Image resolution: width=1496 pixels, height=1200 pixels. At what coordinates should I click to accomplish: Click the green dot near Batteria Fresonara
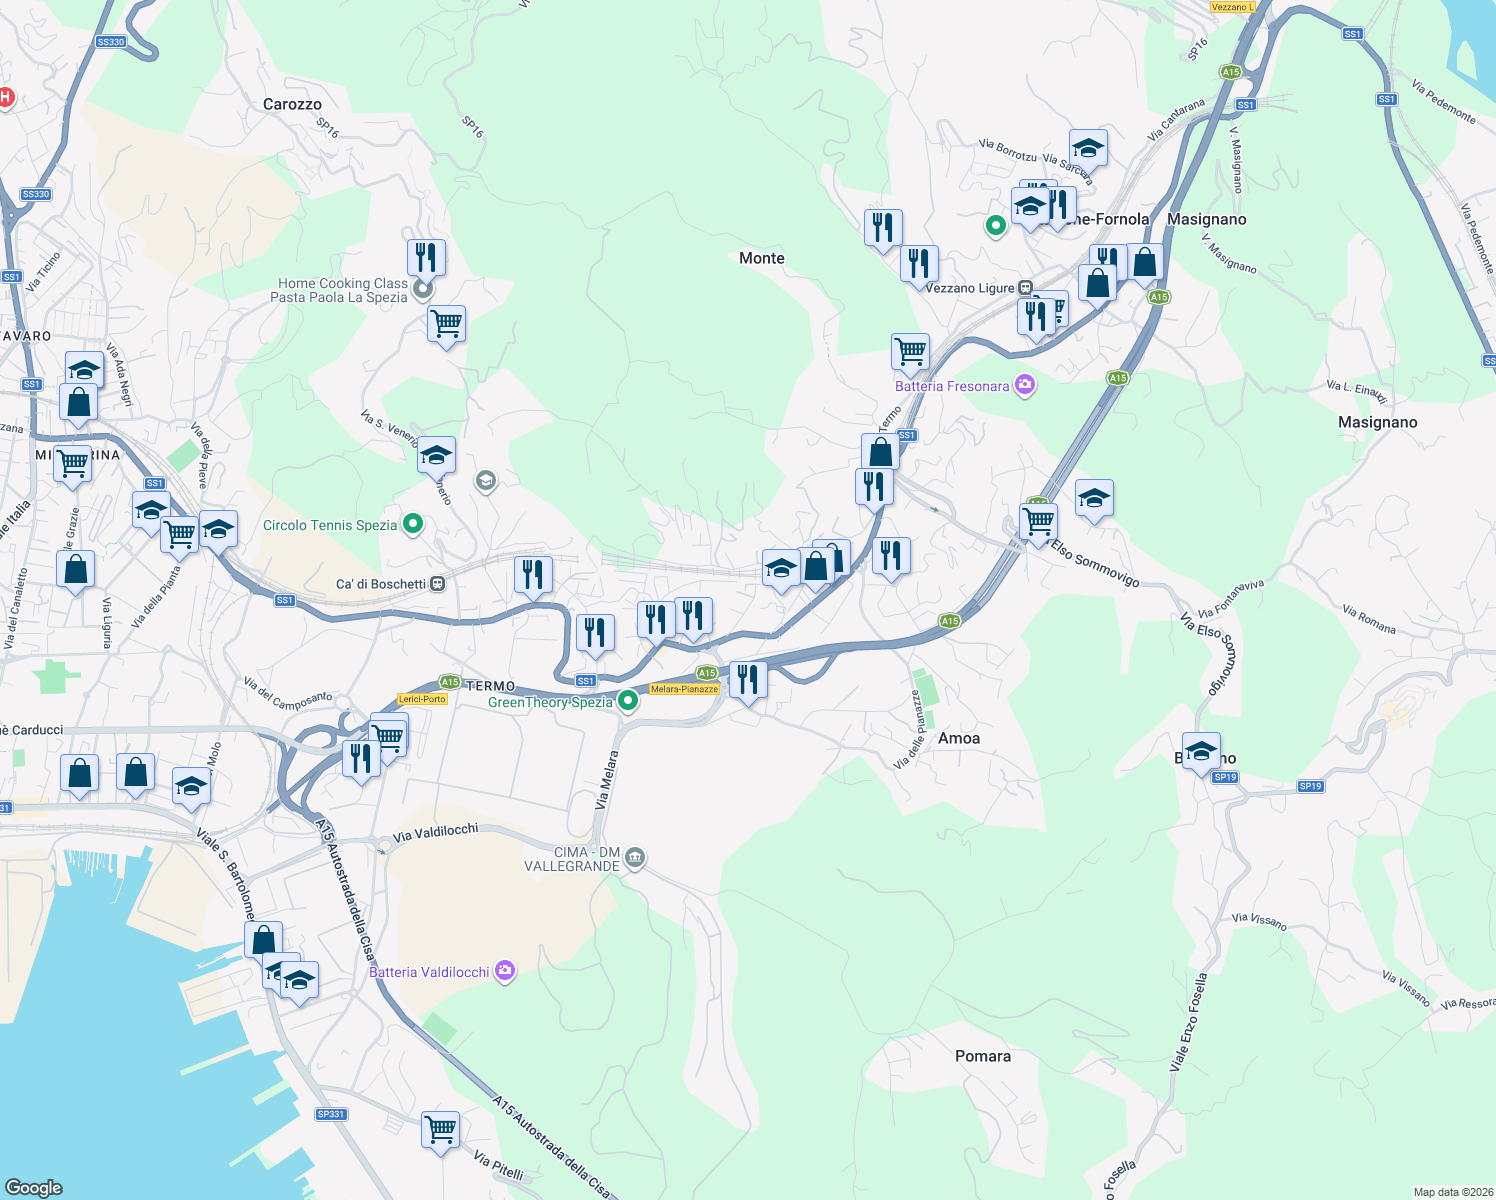(x=995, y=227)
